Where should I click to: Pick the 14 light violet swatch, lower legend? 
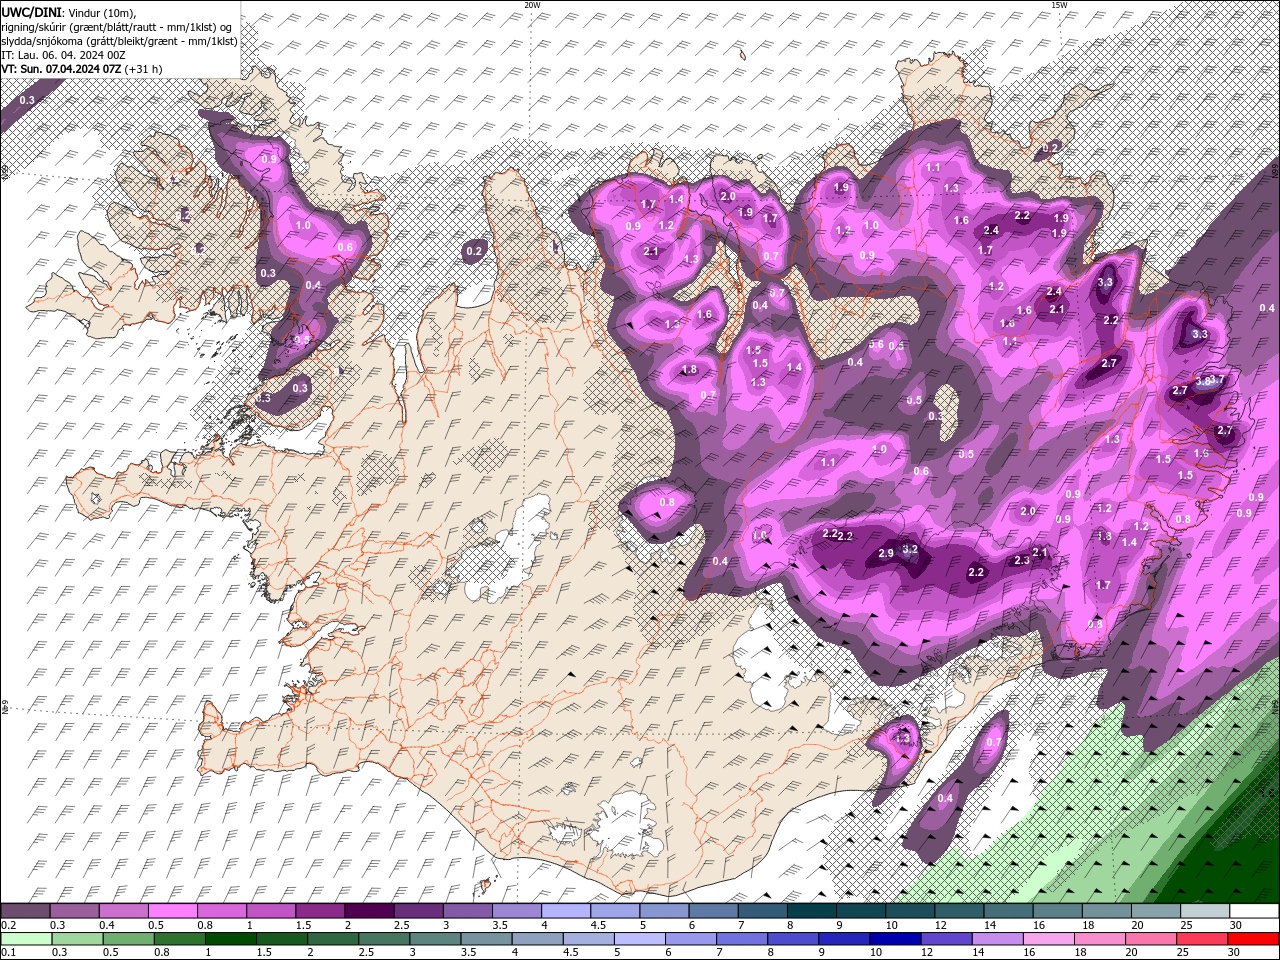(998, 939)
